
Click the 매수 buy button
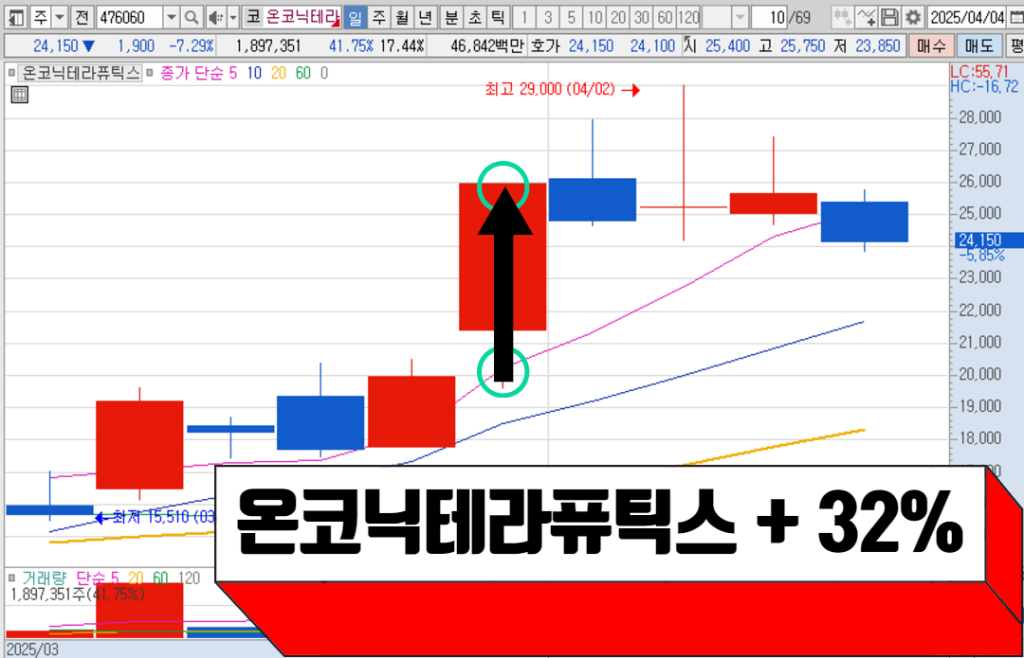[931, 46]
